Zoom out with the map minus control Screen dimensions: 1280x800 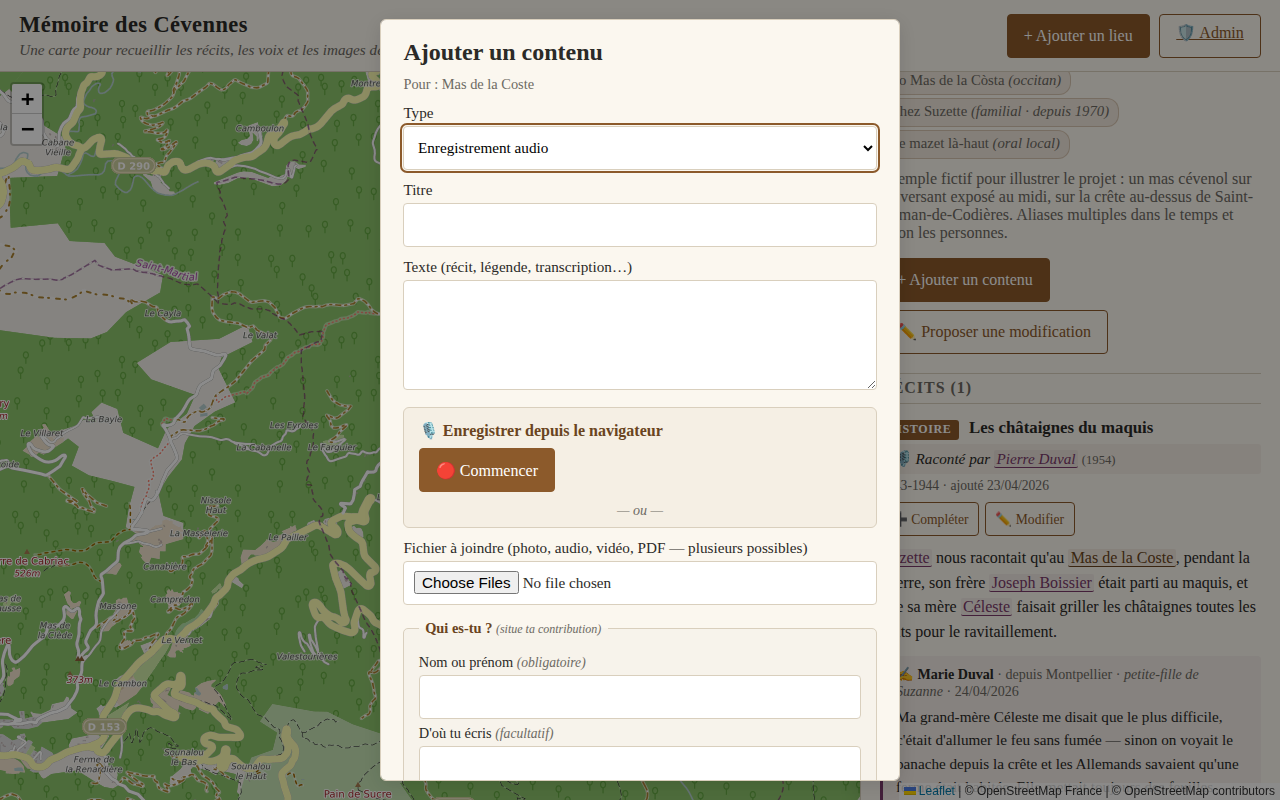tap(26, 129)
